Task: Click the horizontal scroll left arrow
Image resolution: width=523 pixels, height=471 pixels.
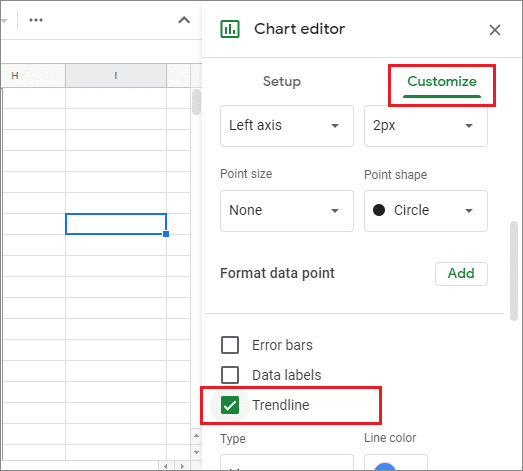Action: 165,466
